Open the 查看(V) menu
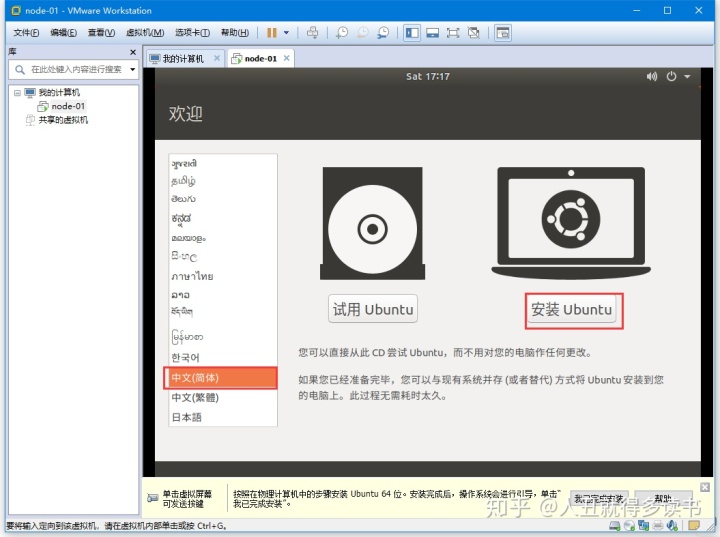This screenshot has width=720, height=537. click(x=101, y=33)
